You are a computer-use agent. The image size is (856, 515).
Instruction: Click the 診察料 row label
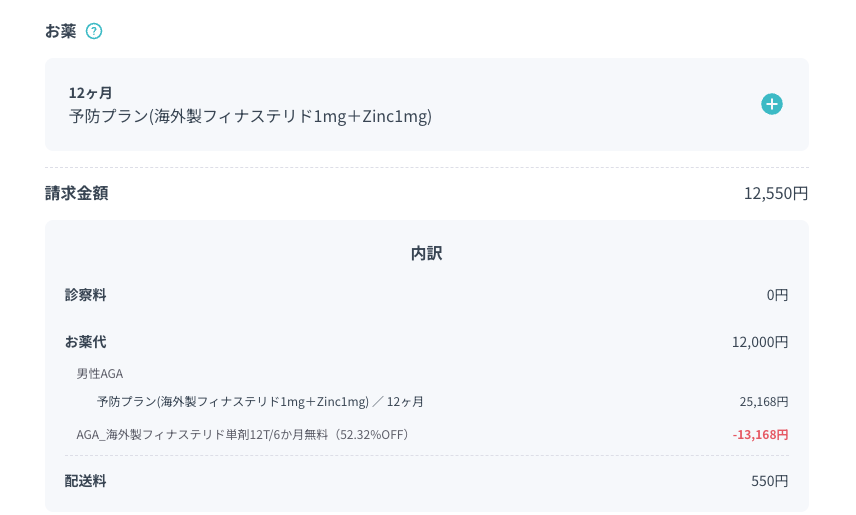coord(86,295)
